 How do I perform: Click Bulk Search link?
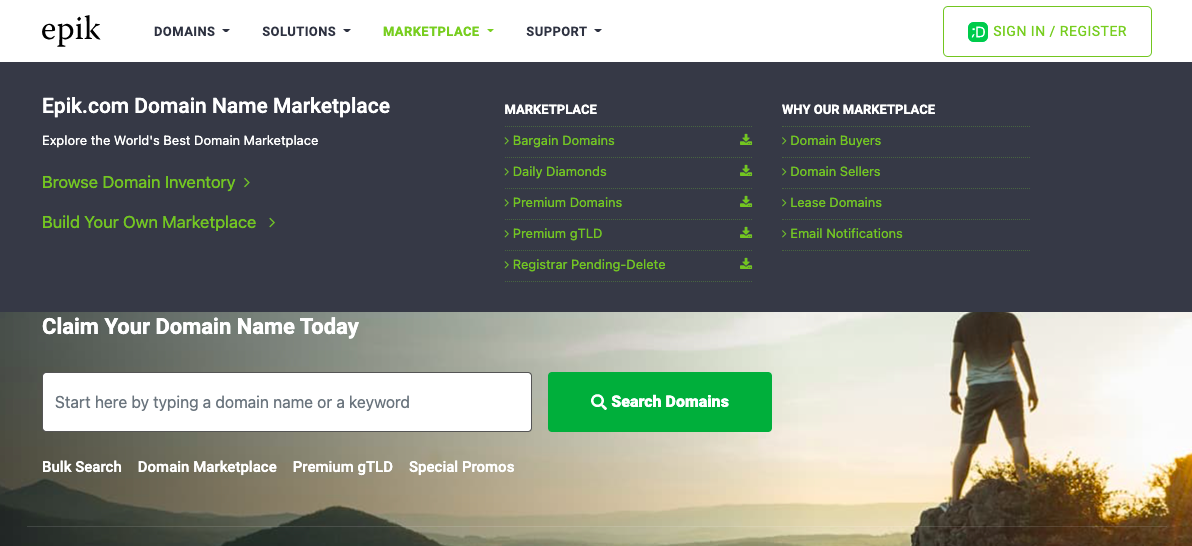pos(82,467)
